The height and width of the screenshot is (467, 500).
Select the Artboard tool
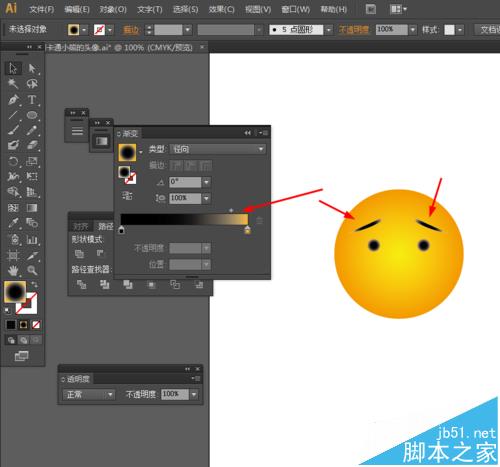pyautogui.click(x=13, y=255)
